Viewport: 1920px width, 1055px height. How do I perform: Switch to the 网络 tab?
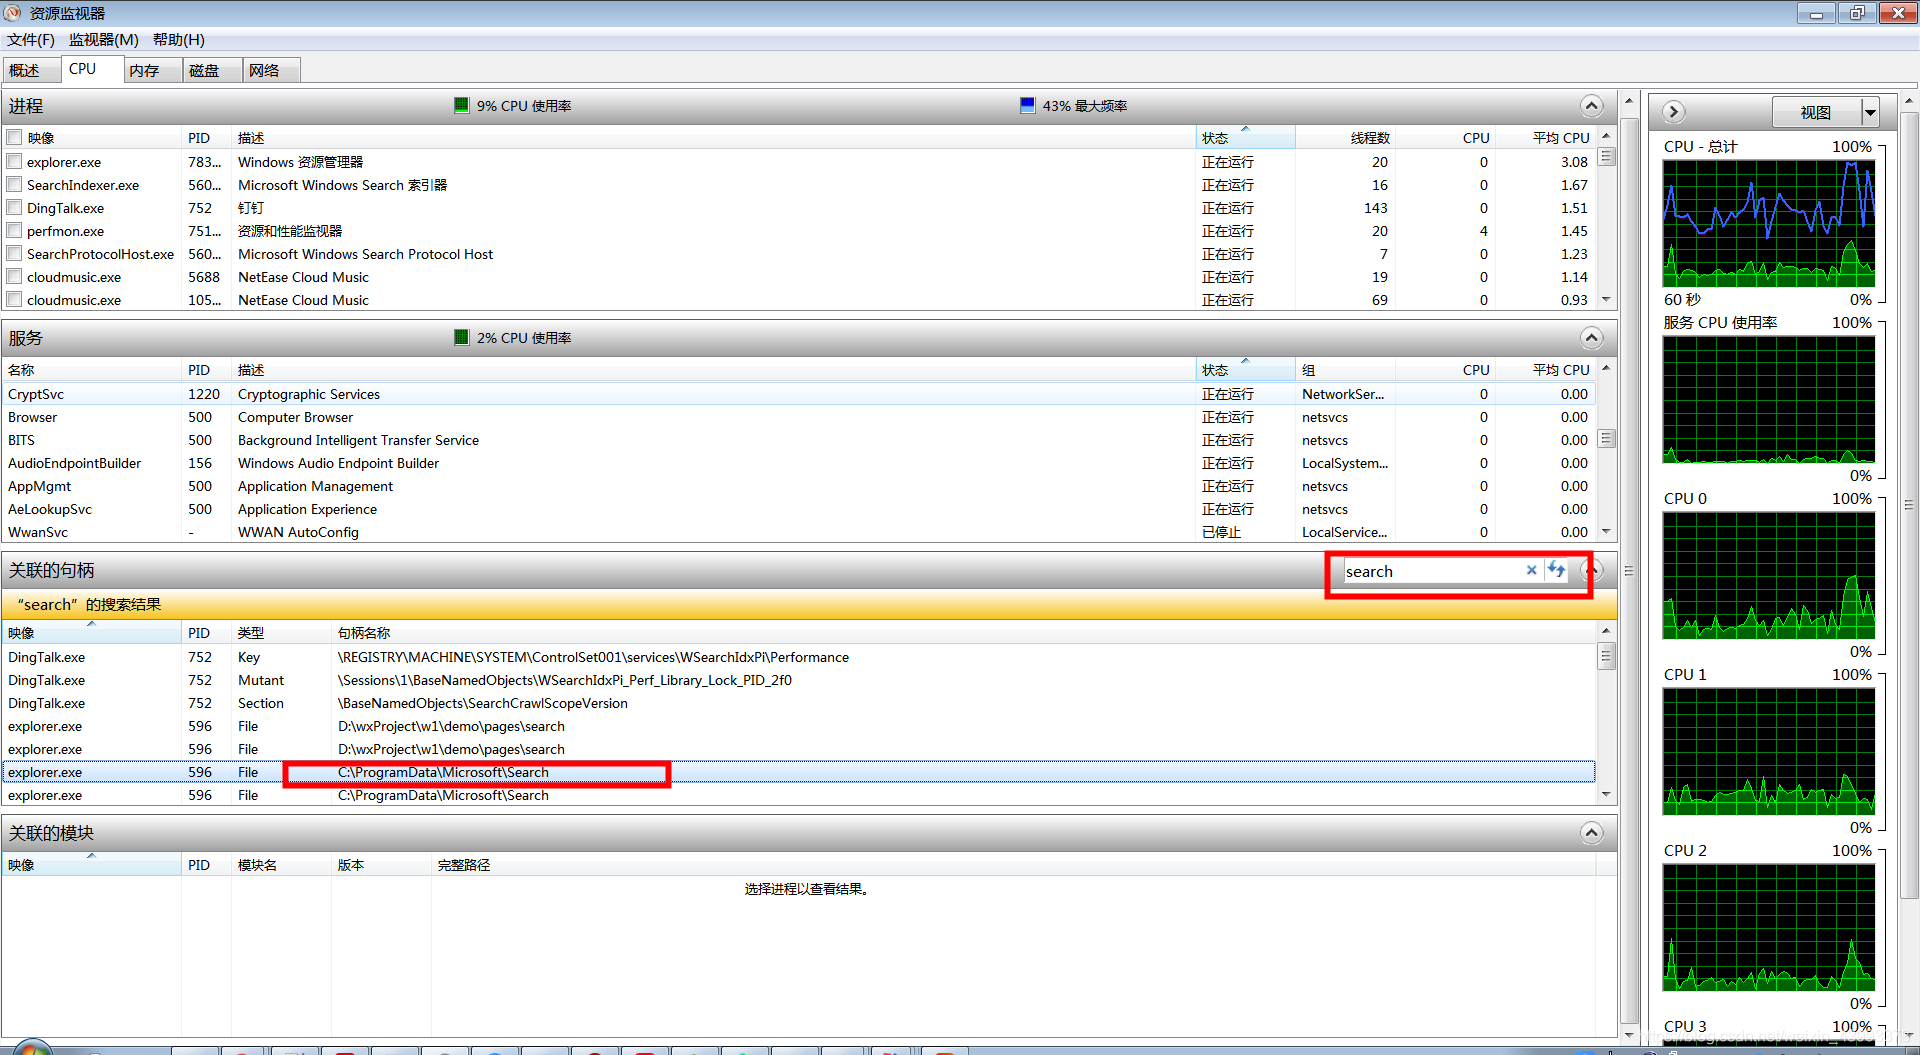[x=271, y=70]
